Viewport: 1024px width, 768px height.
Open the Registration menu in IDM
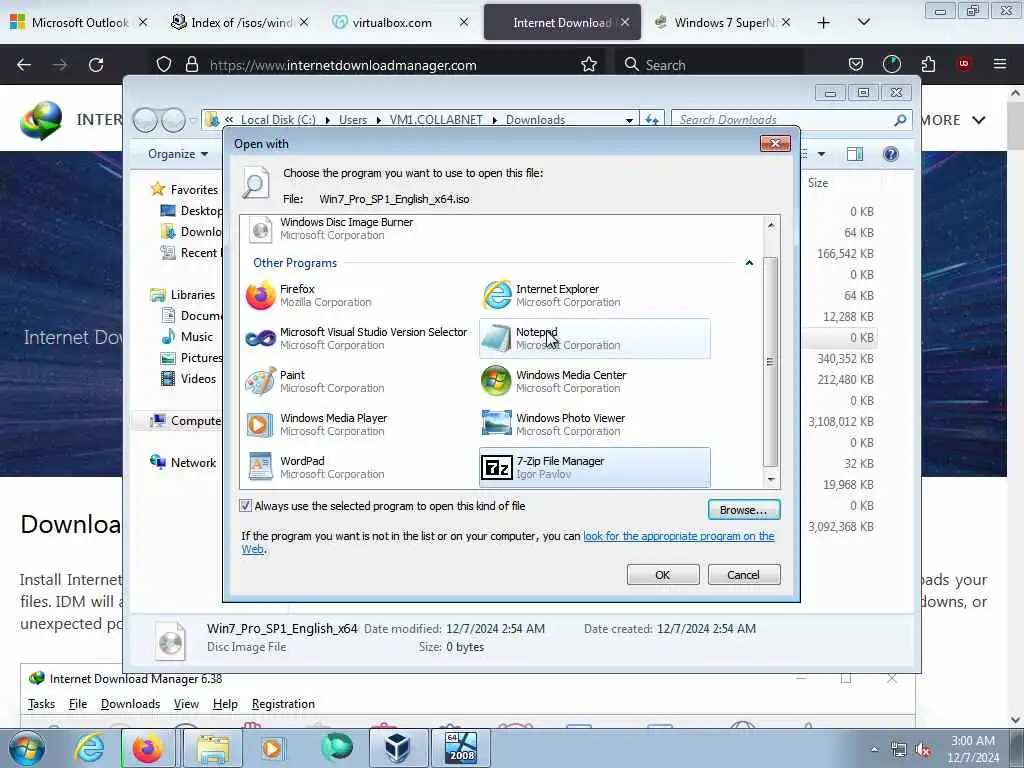(283, 704)
